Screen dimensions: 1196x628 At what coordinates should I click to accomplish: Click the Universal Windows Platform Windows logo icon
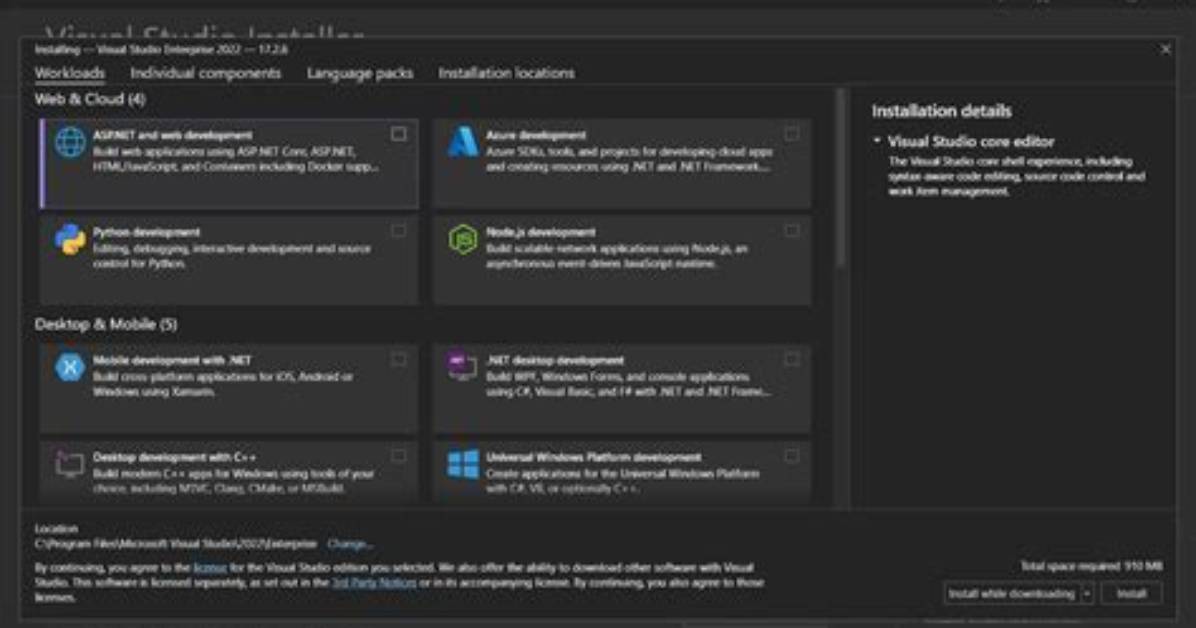pyautogui.click(x=462, y=464)
